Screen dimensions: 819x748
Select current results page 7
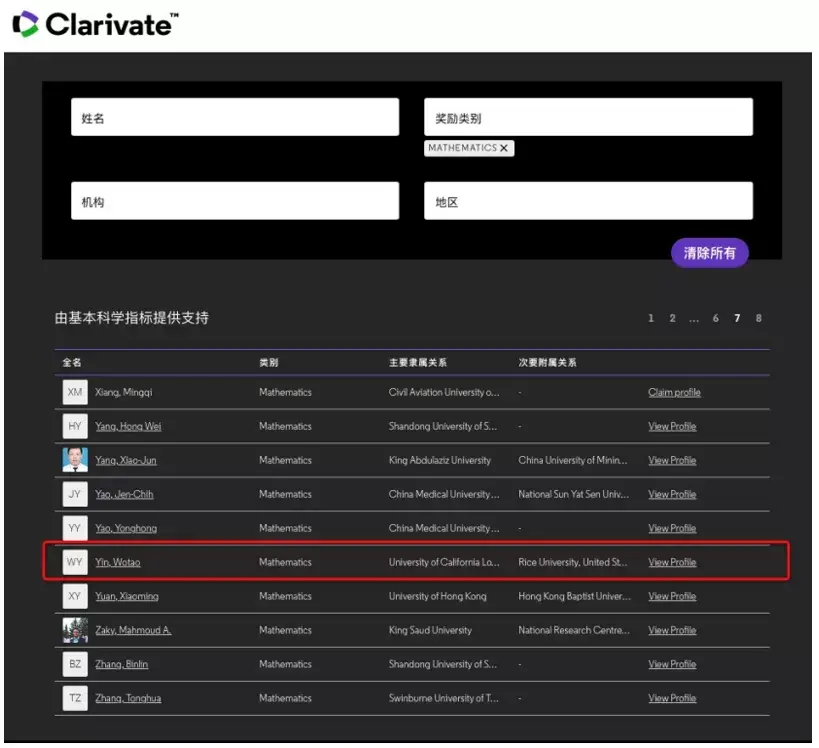tap(737, 318)
